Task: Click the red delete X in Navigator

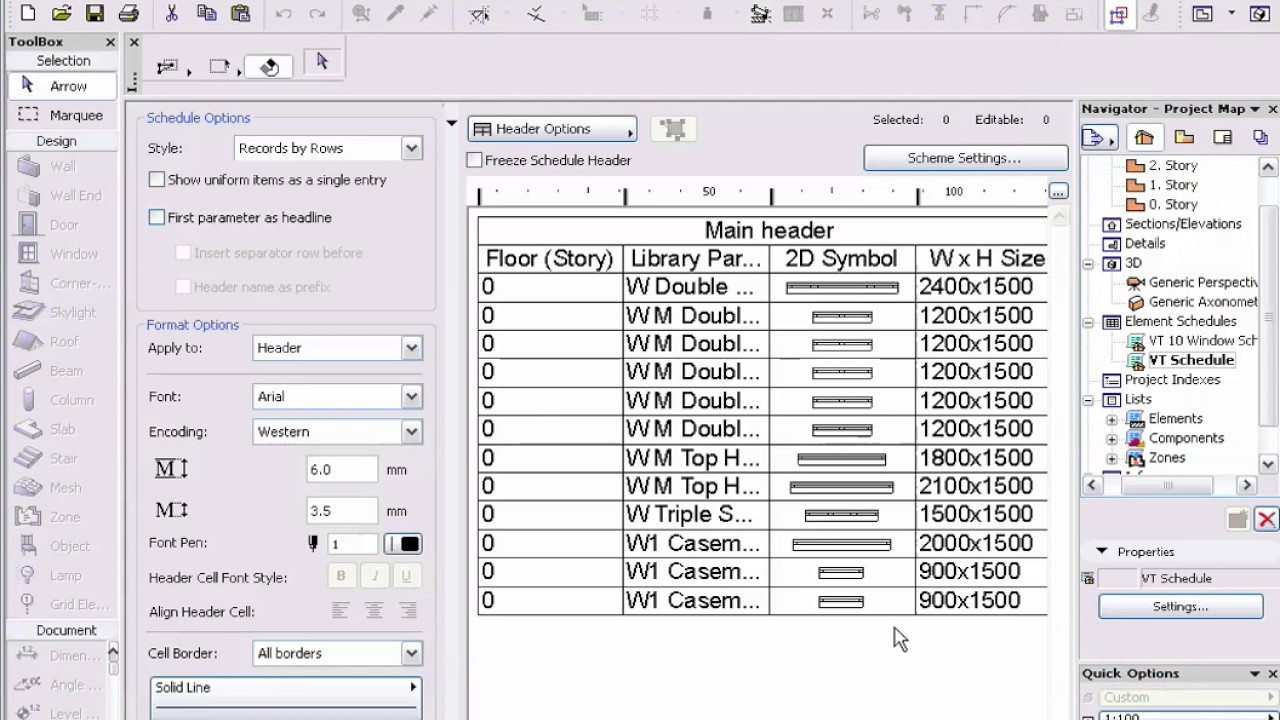Action: tap(1267, 519)
